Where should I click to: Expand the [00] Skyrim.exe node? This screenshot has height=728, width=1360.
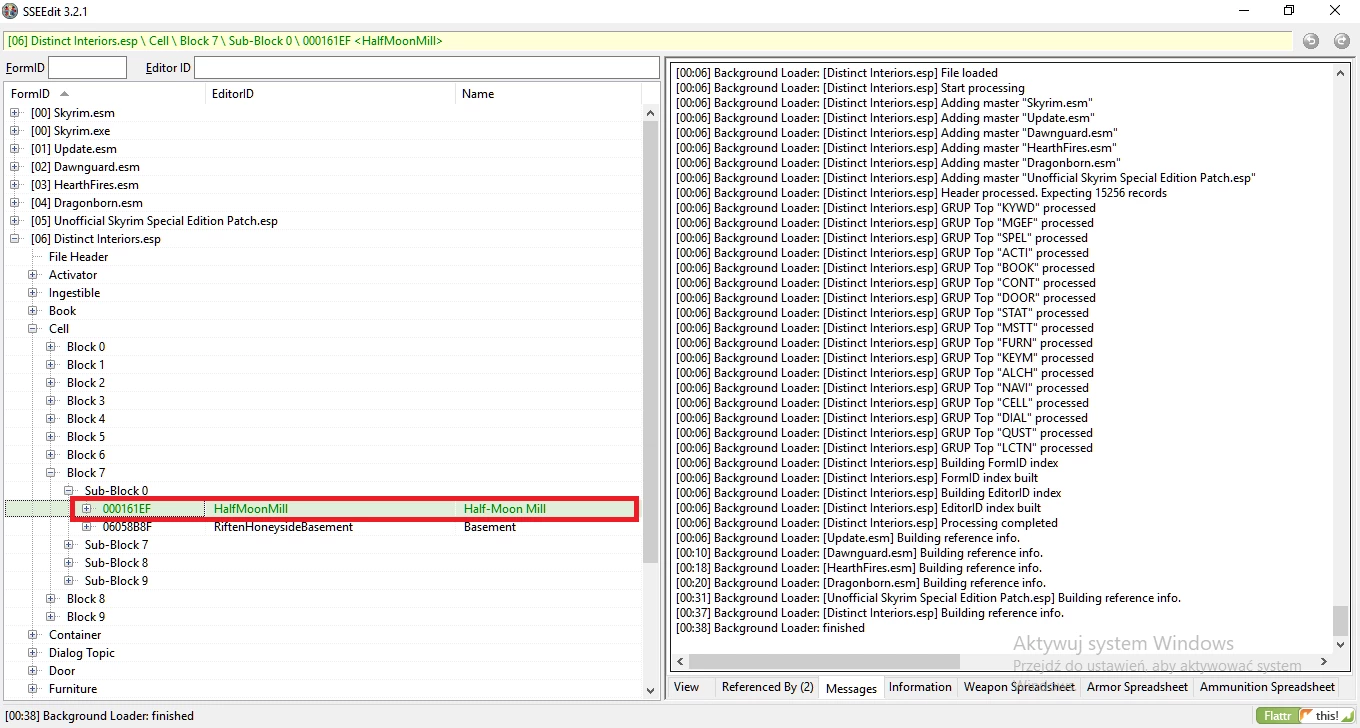tap(15, 131)
